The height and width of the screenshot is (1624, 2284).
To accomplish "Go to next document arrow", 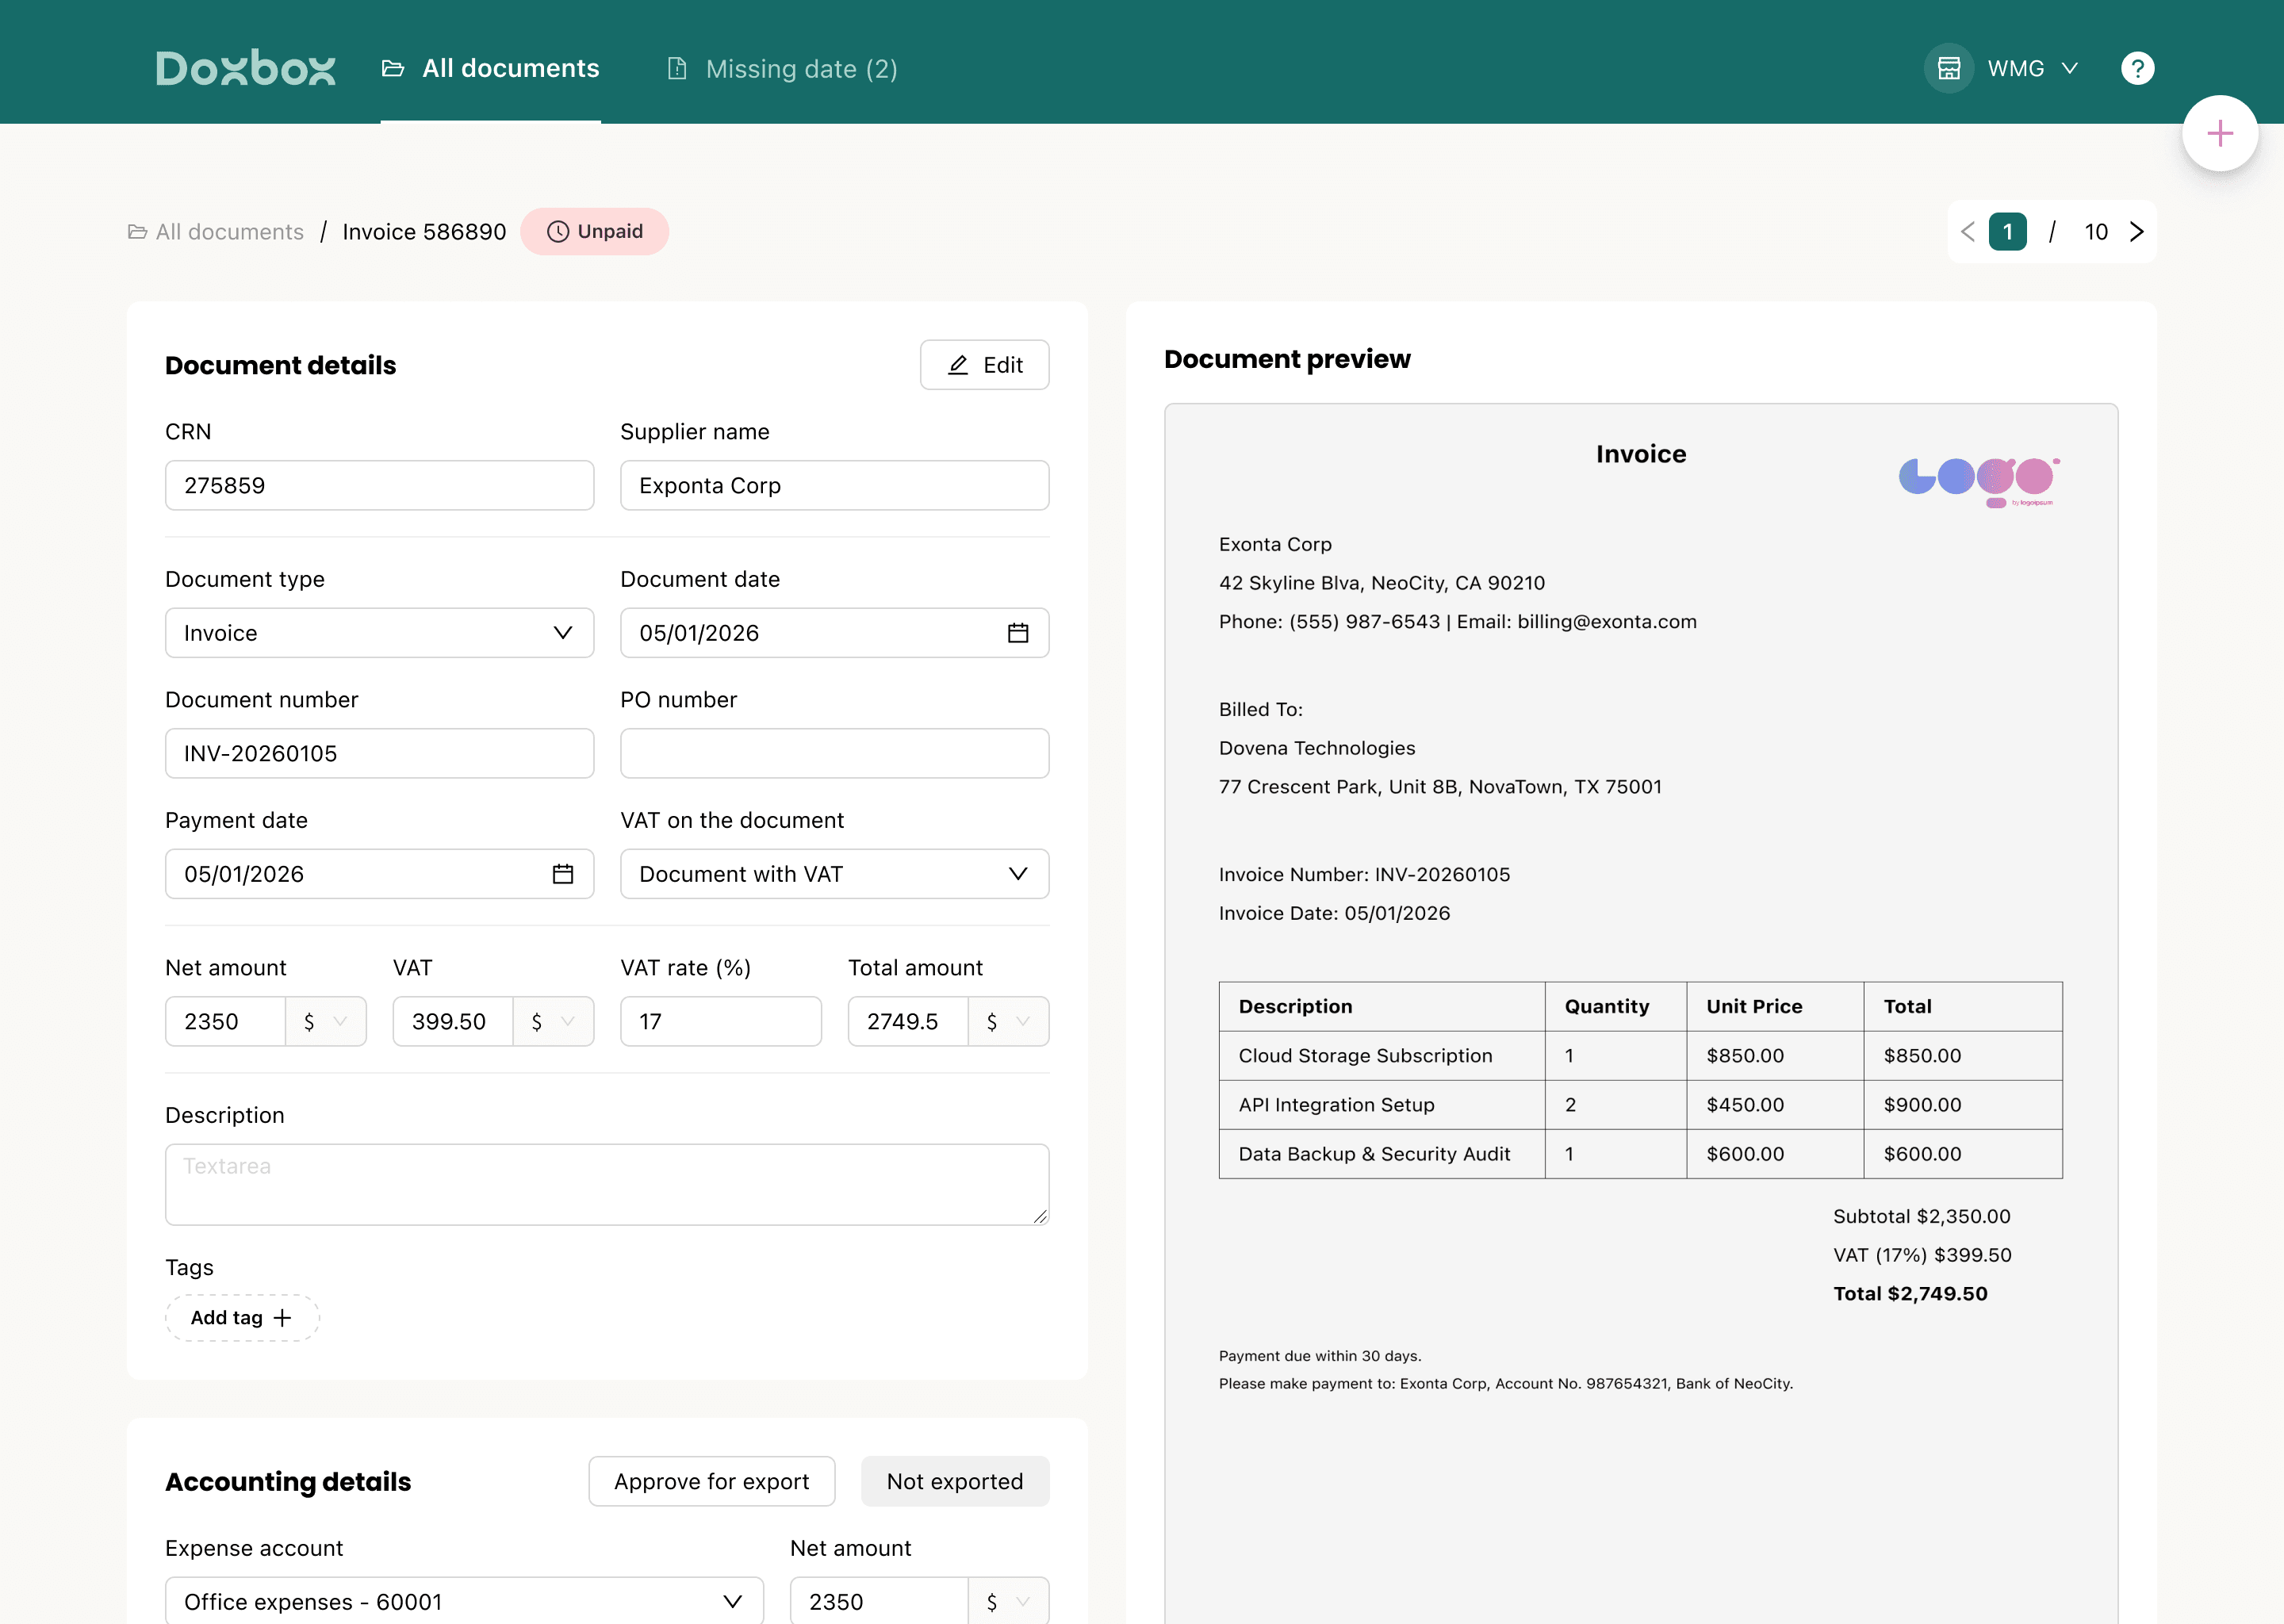I will click(x=2136, y=232).
